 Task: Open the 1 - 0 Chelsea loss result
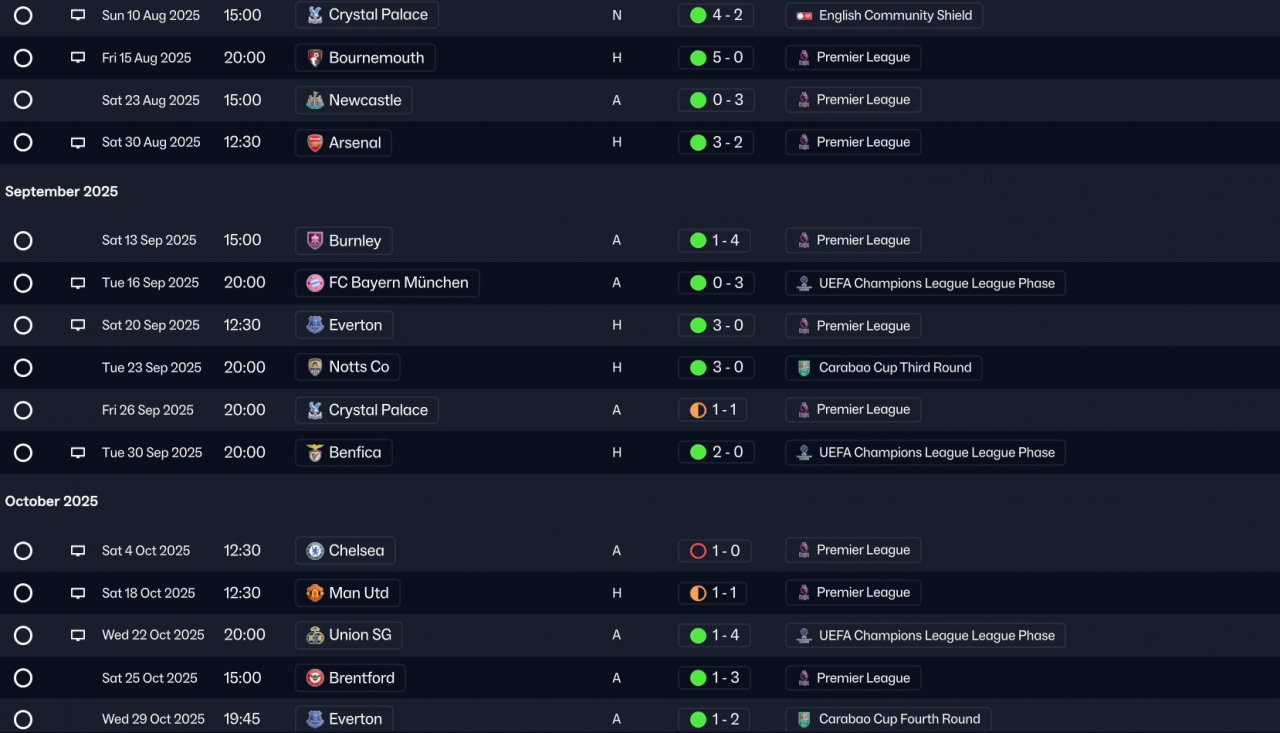point(716,551)
